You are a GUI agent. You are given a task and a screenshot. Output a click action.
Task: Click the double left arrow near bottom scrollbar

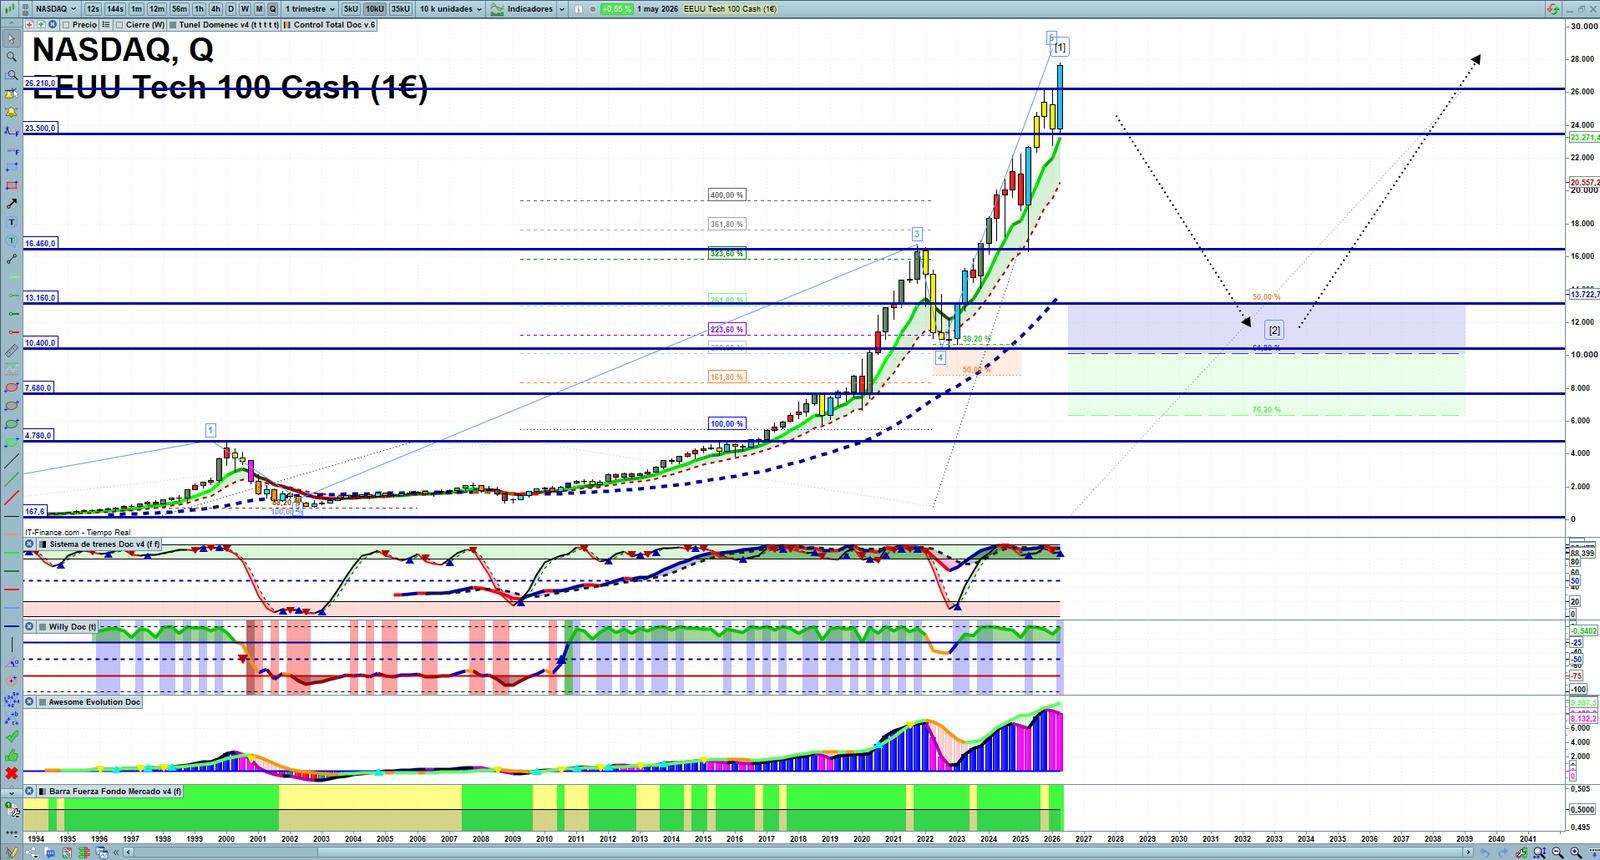(x=116, y=853)
